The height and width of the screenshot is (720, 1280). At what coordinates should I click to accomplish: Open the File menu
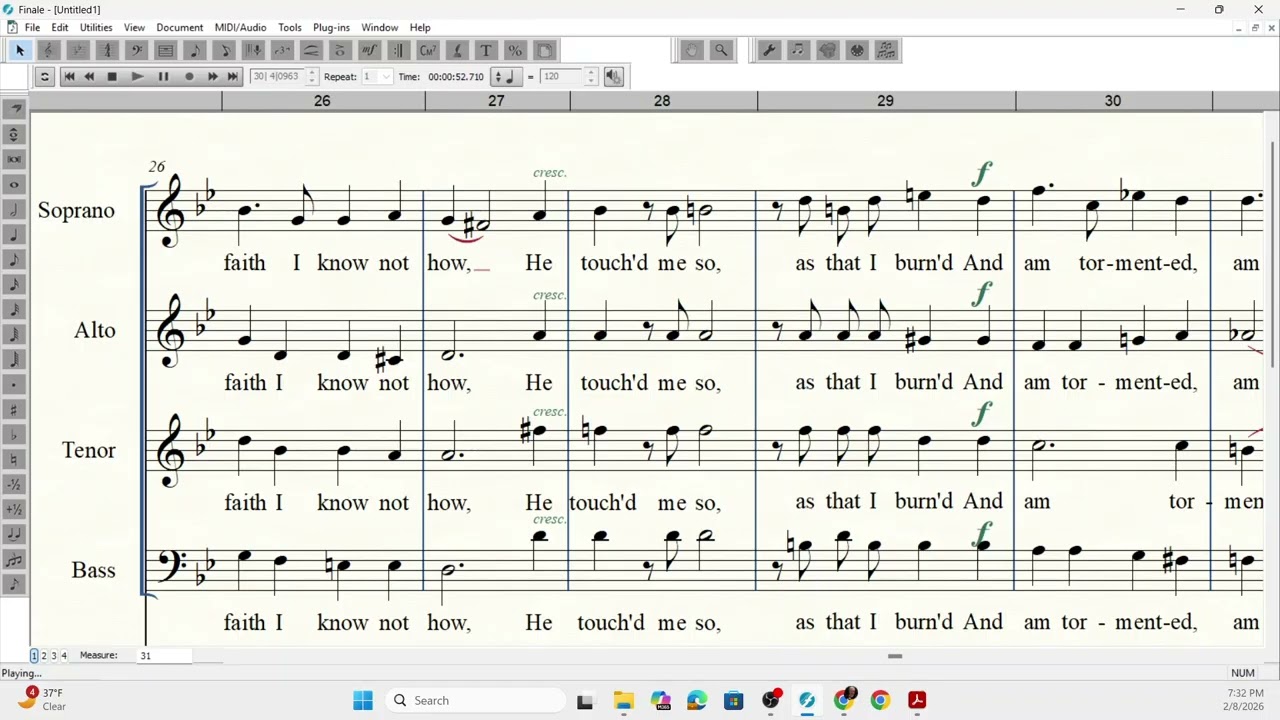[32, 27]
